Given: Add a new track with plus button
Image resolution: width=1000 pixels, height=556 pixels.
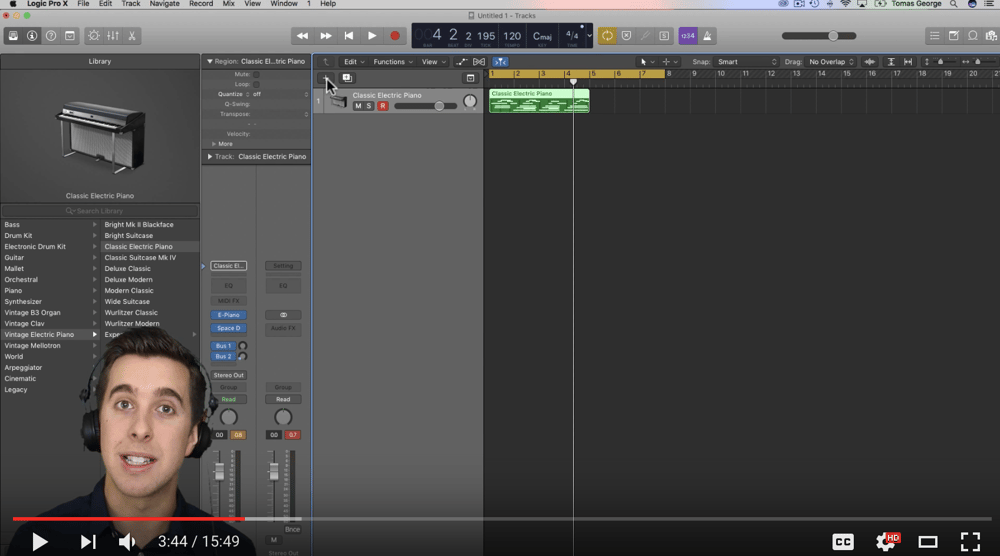Looking at the screenshot, I should coord(326,78).
